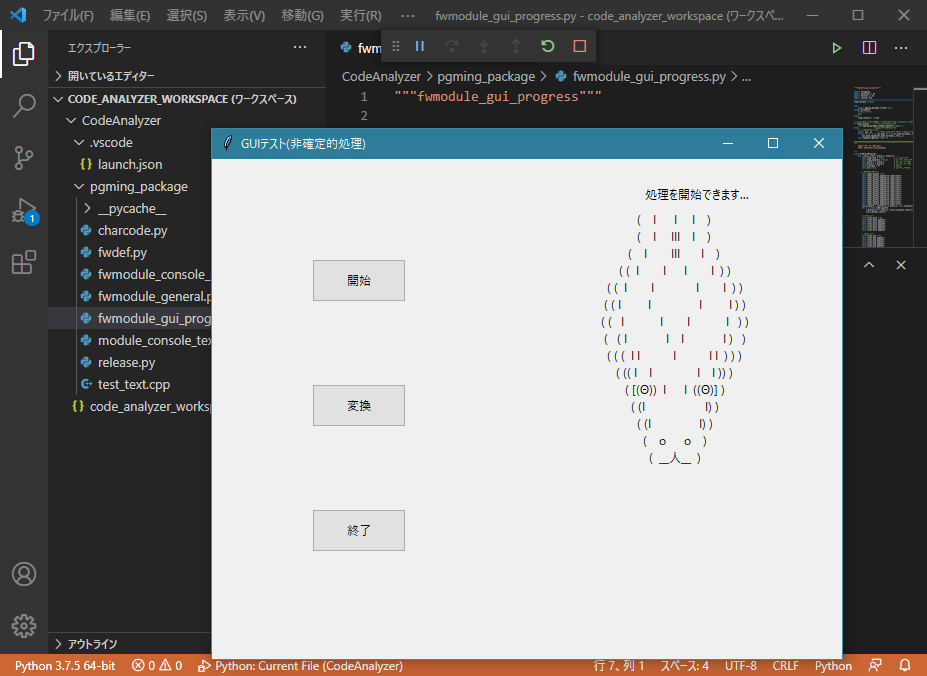The height and width of the screenshot is (676, 927).
Task: Select Python 3.7.5 64-bit interpreter in status bar
Action: click(65, 665)
